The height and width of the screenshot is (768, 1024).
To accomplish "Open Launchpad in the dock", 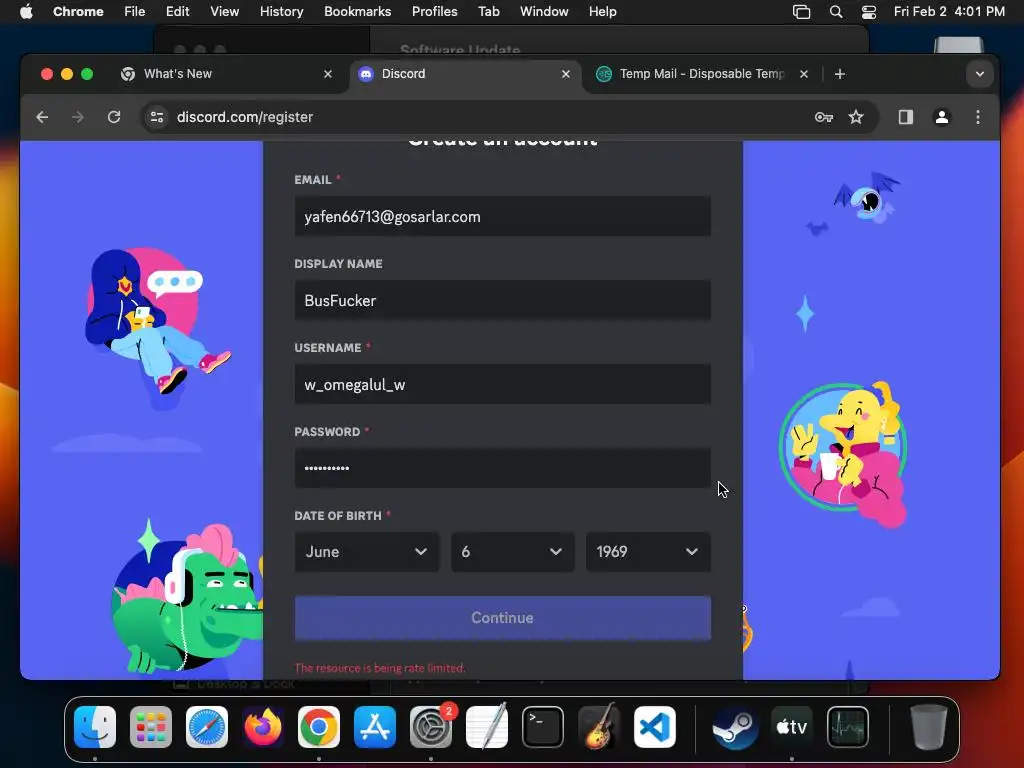I will tap(151, 727).
